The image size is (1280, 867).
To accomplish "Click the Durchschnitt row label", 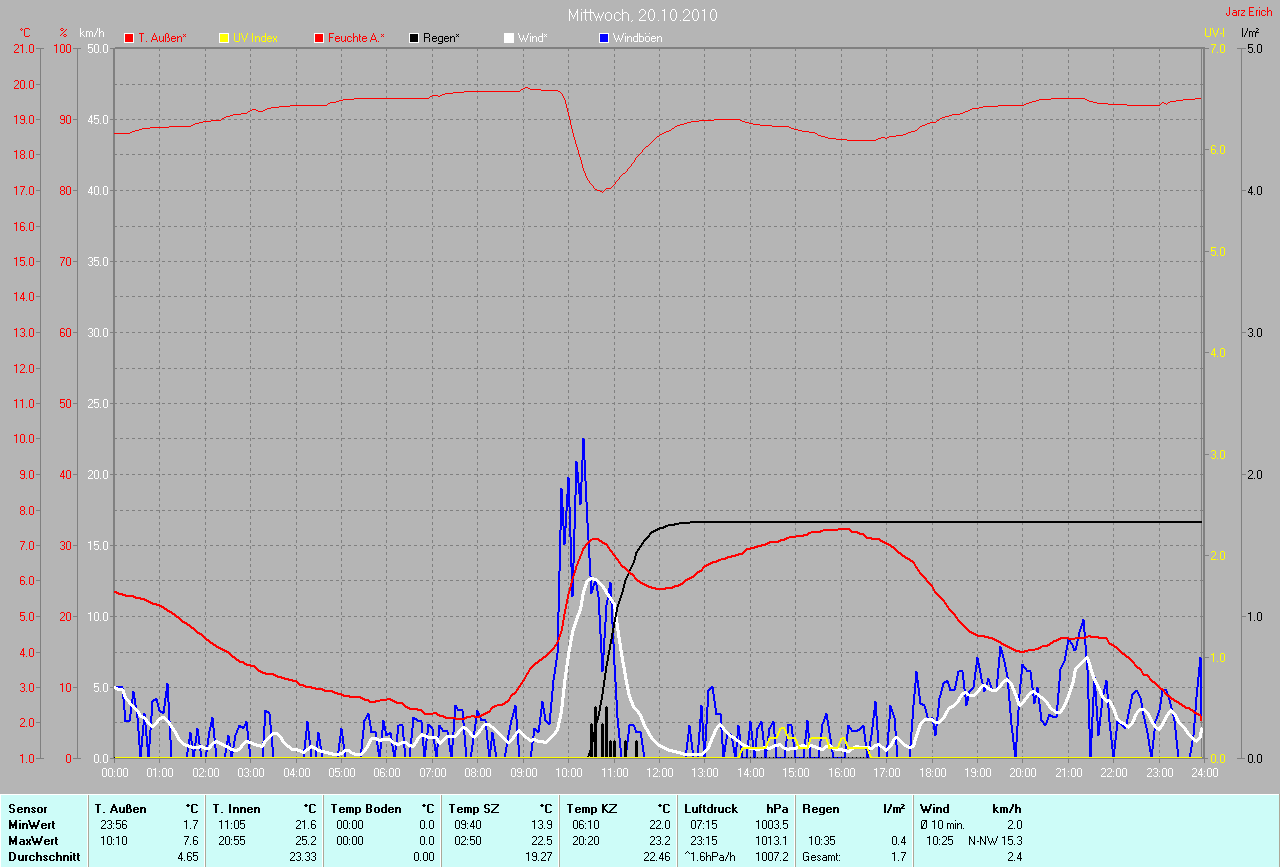I will pyautogui.click(x=40, y=857).
